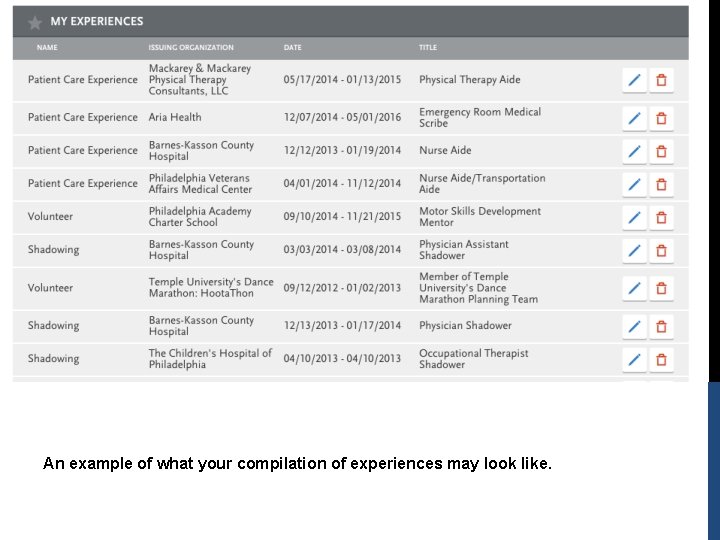The height and width of the screenshot is (540, 720).
Task: Delete the Occupational Therapist Shadower entry
Action: 661,360
